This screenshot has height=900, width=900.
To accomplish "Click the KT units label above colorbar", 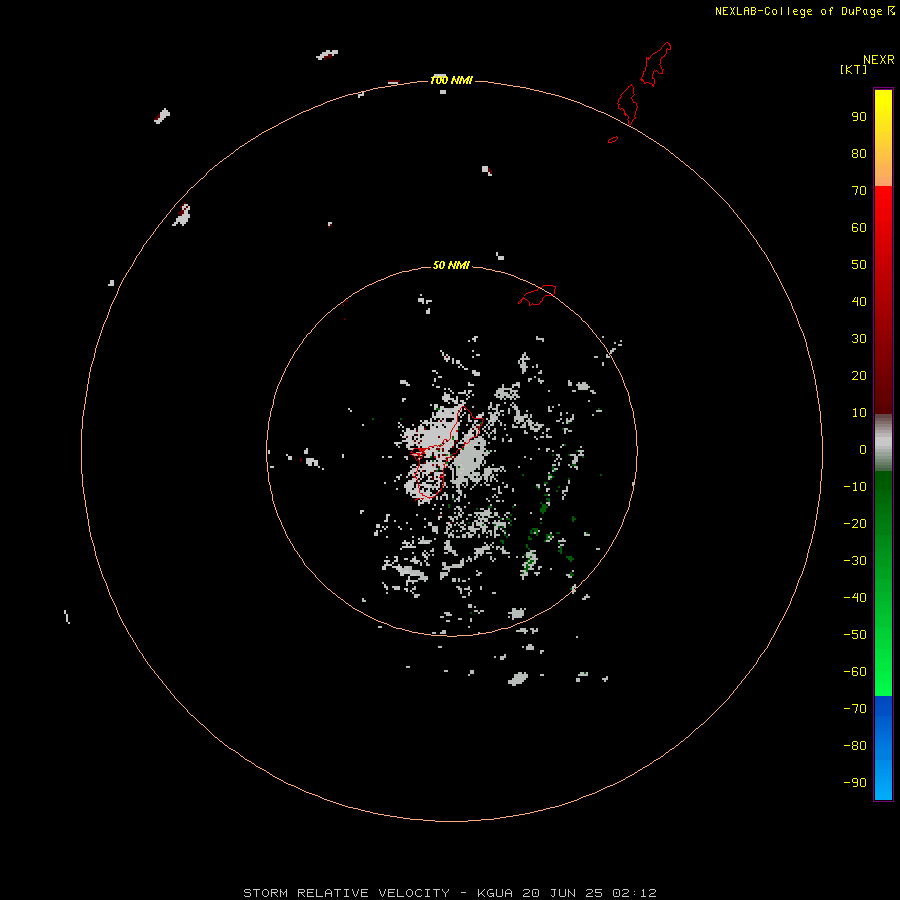I will [853, 69].
